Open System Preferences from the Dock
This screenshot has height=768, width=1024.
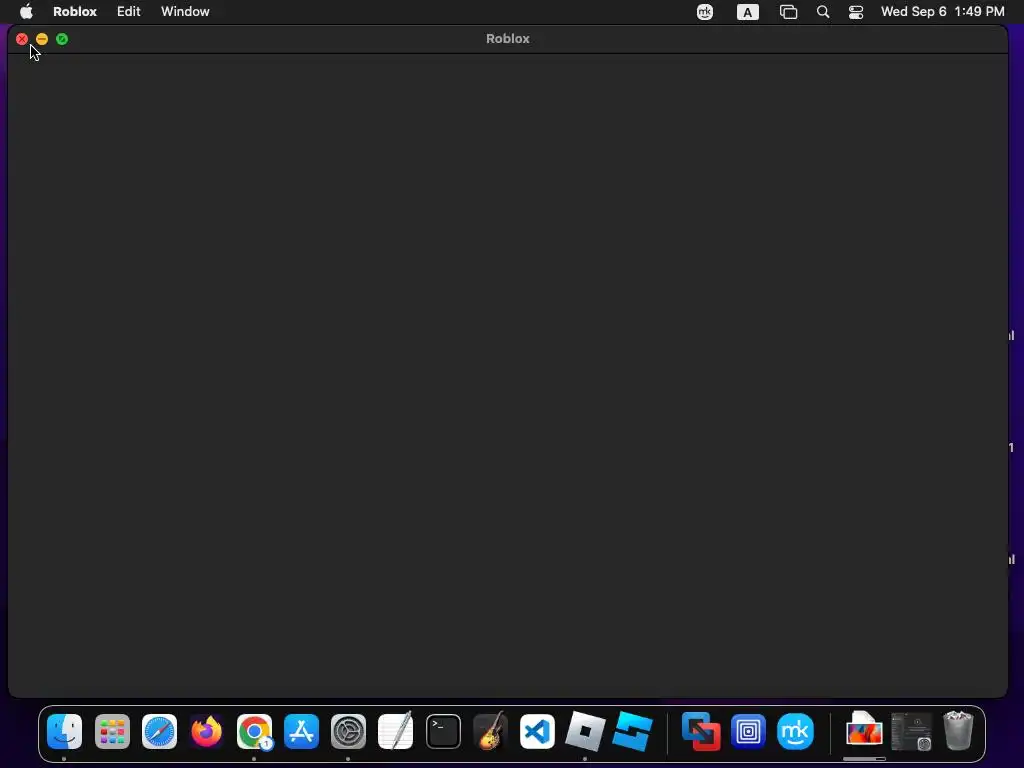[348, 731]
